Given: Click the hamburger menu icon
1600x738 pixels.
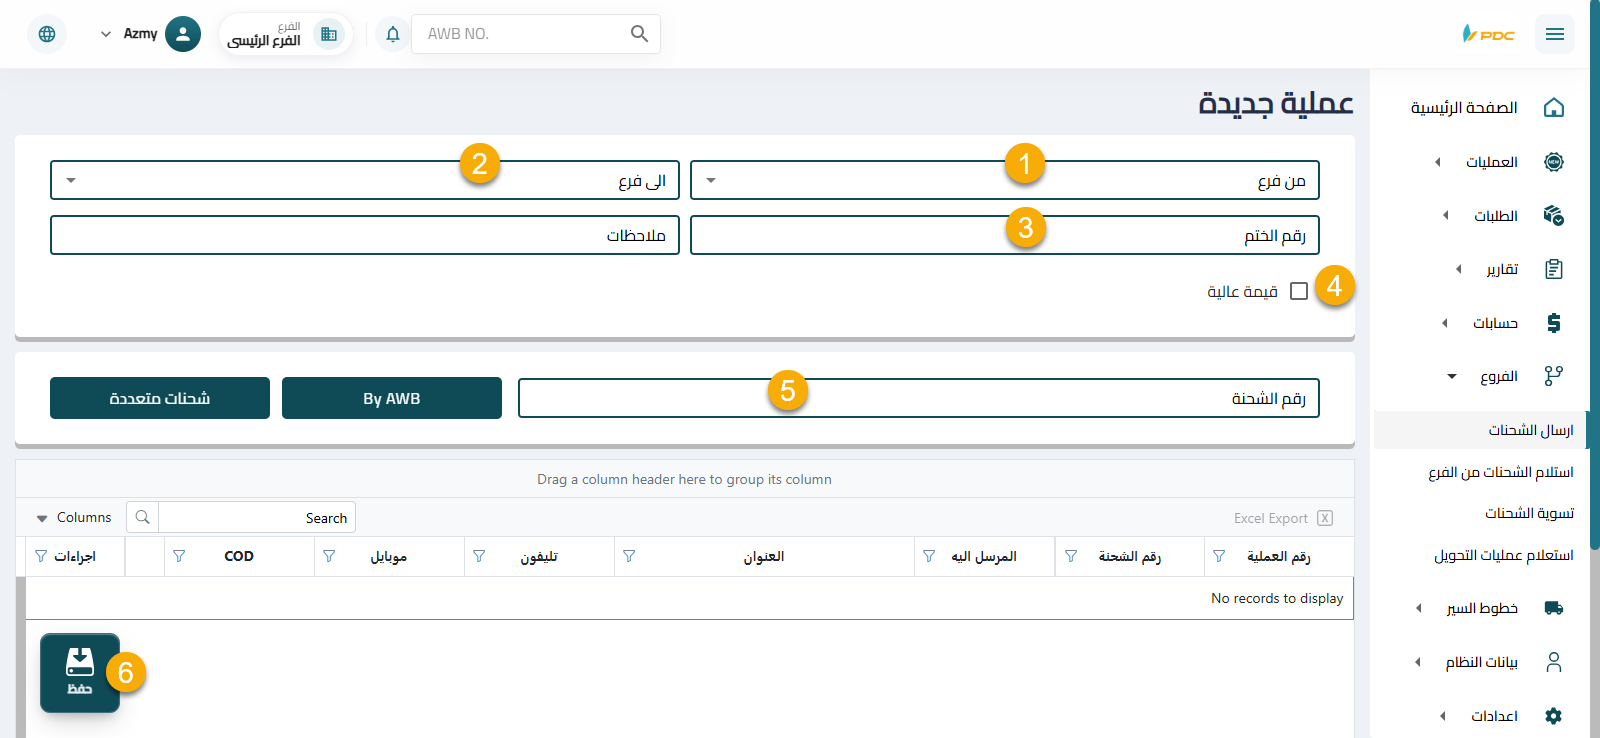Looking at the screenshot, I should (x=1554, y=34).
